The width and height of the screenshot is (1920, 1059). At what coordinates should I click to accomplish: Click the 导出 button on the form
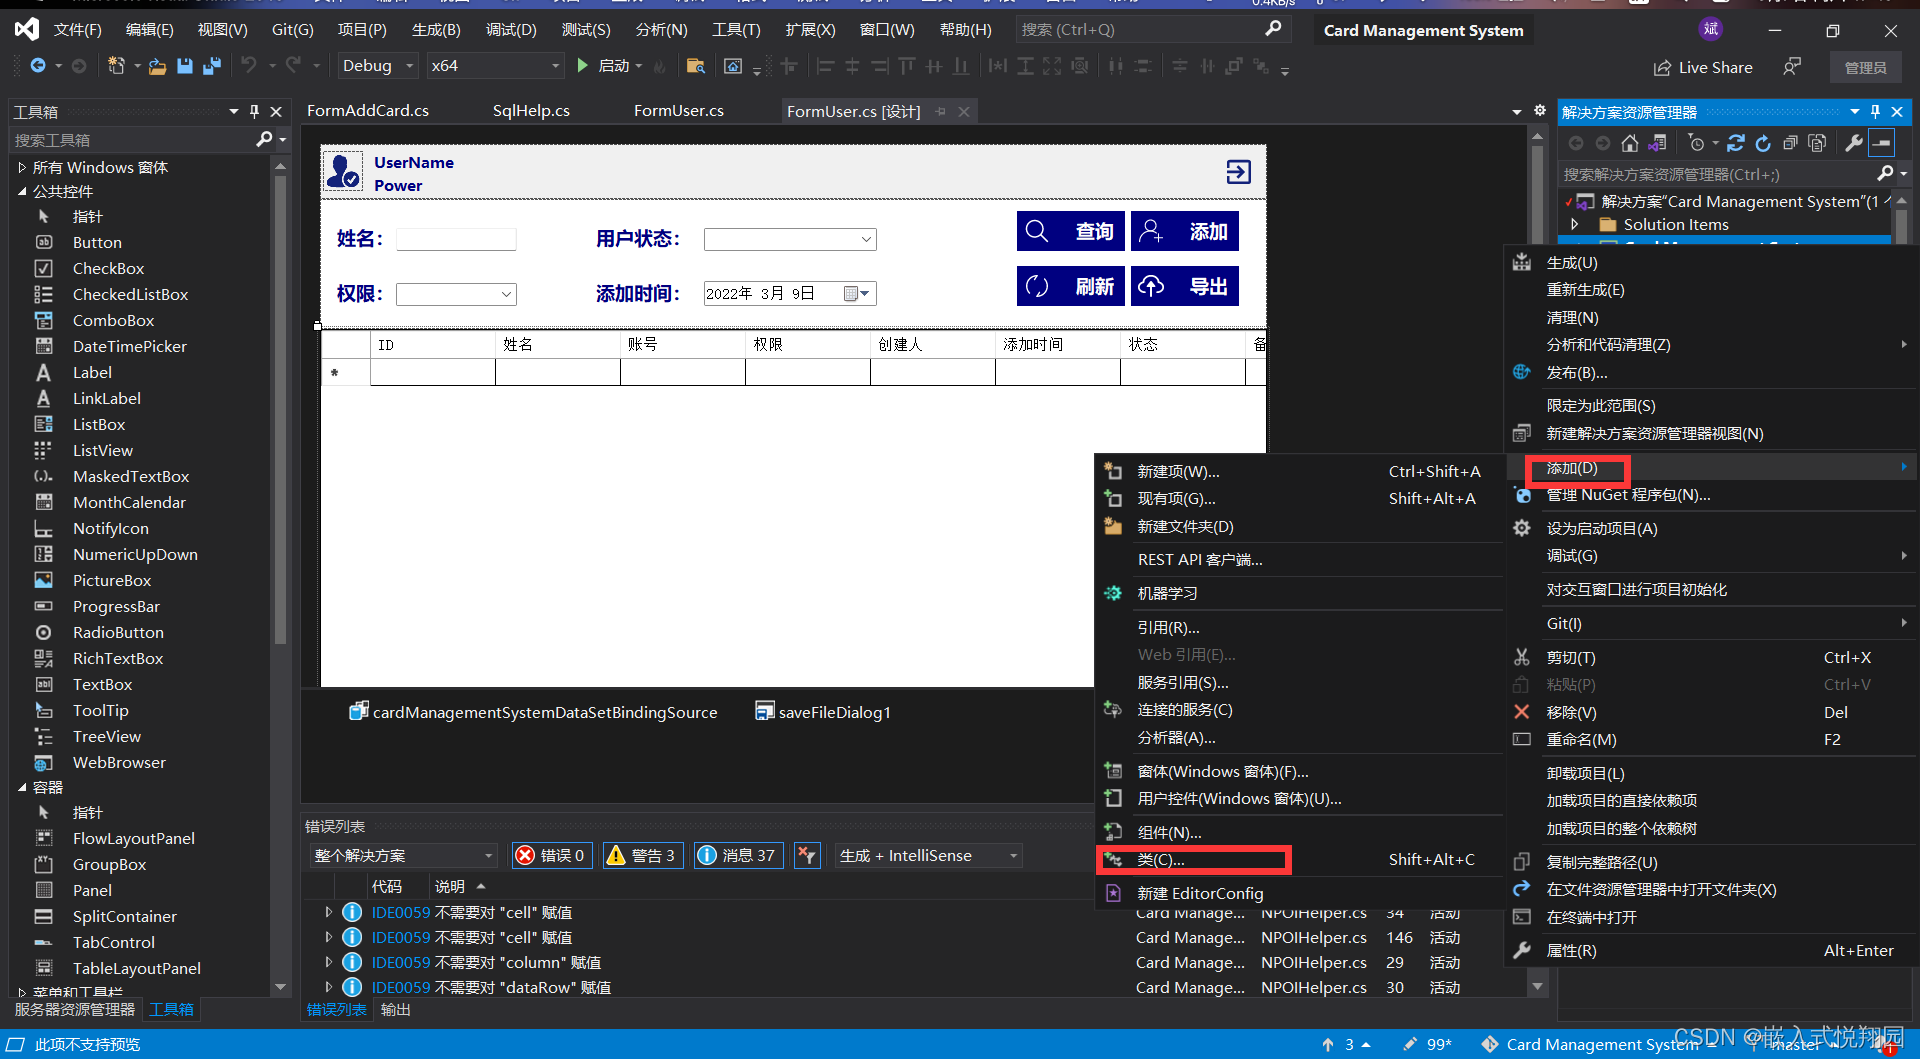pyautogui.click(x=1184, y=286)
